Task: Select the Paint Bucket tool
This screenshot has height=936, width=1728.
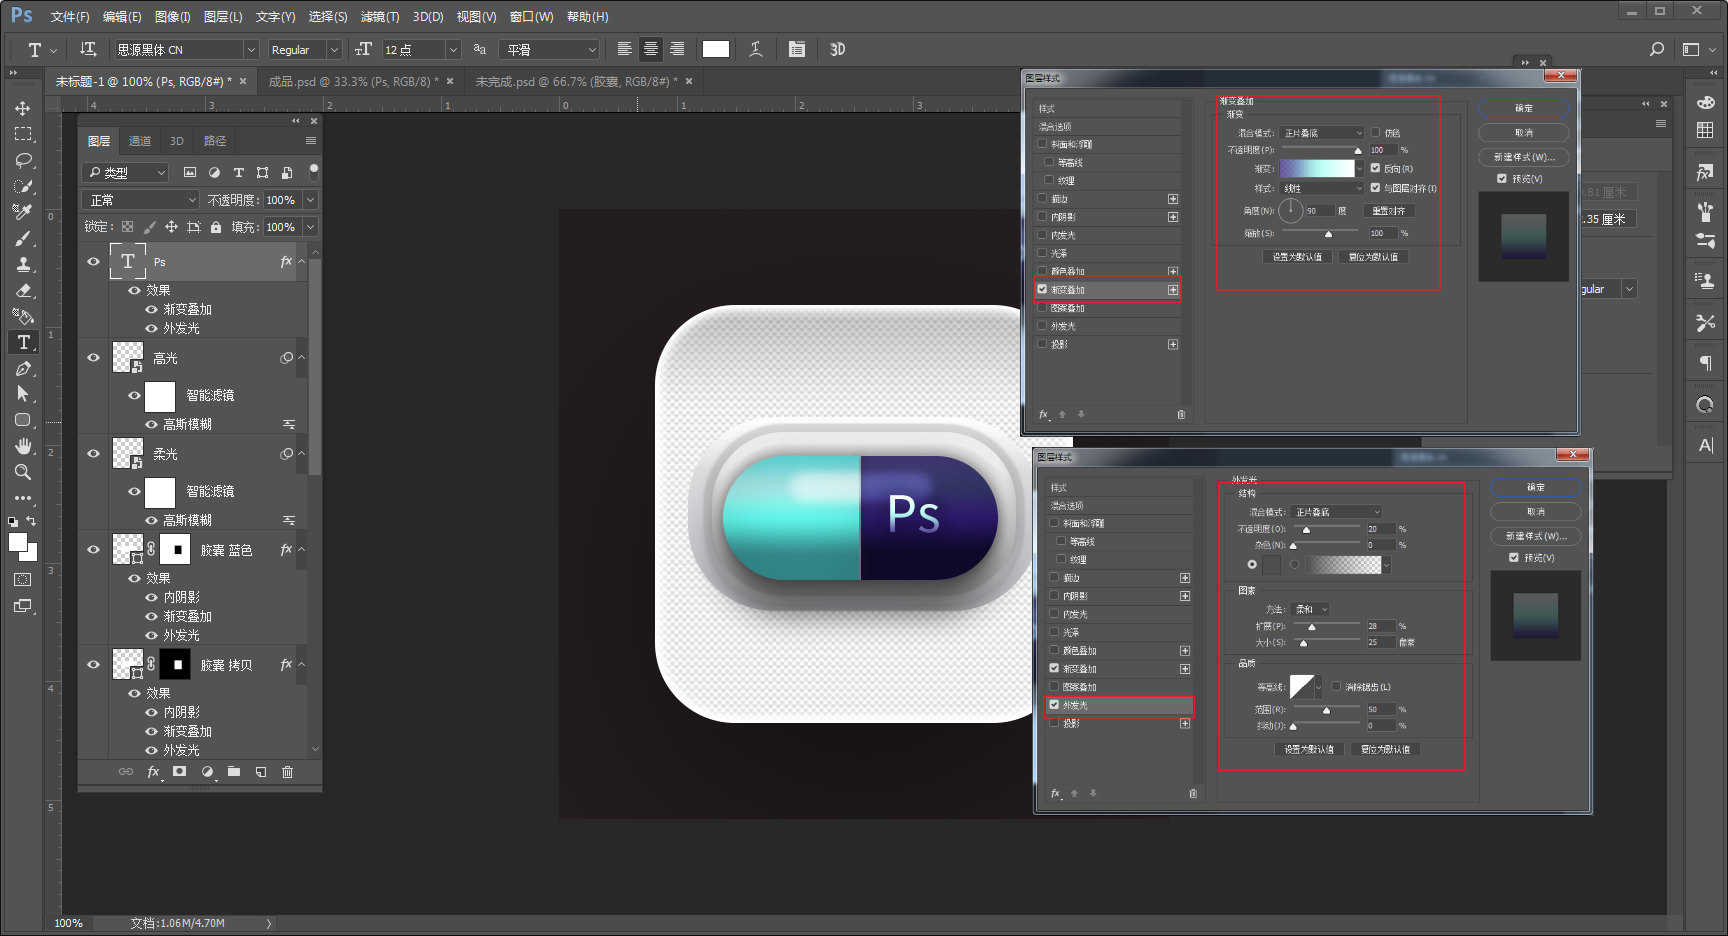Action: pos(22,316)
